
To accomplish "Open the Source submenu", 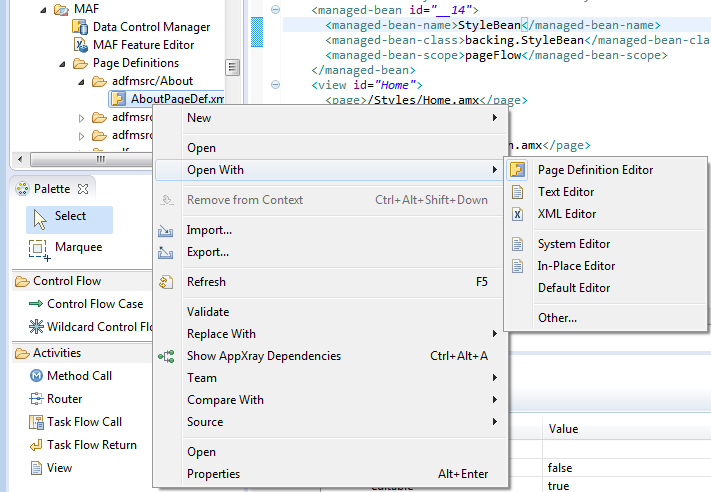I will 331,422.
